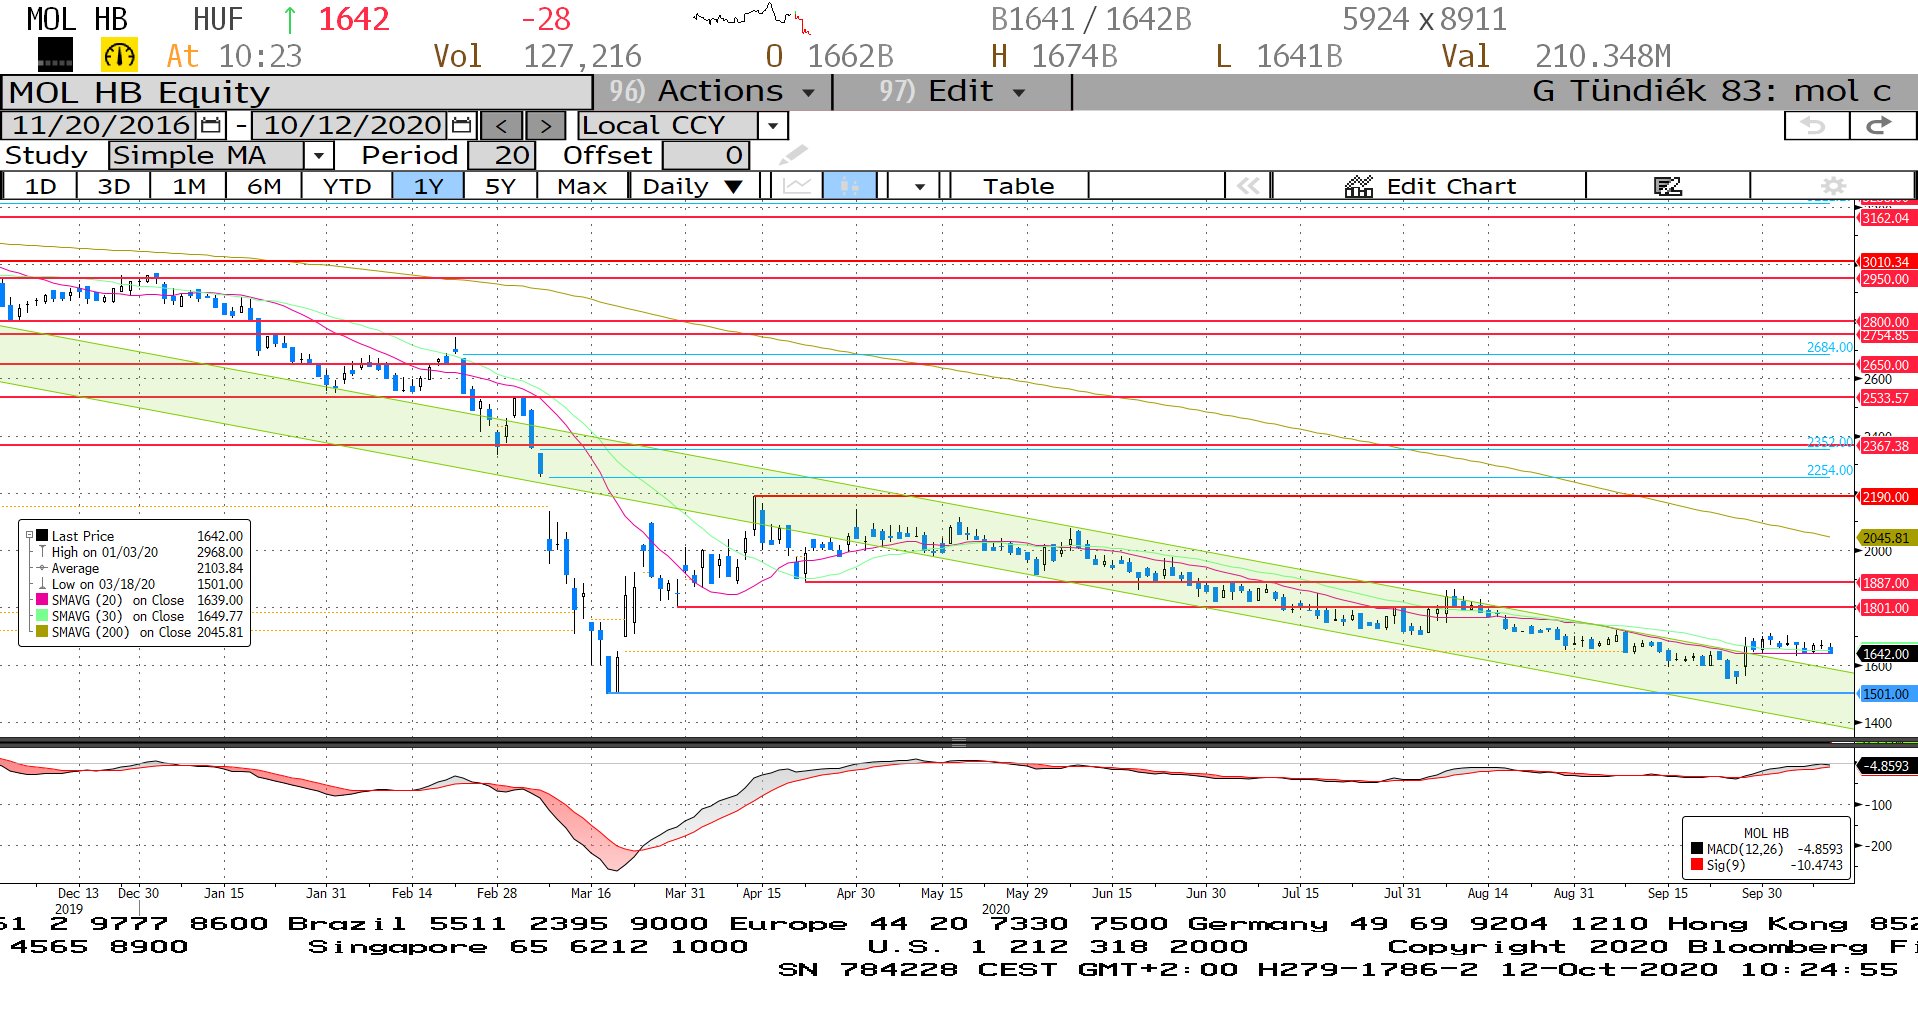Click the intraday sparkline mini chart

coord(751,18)
